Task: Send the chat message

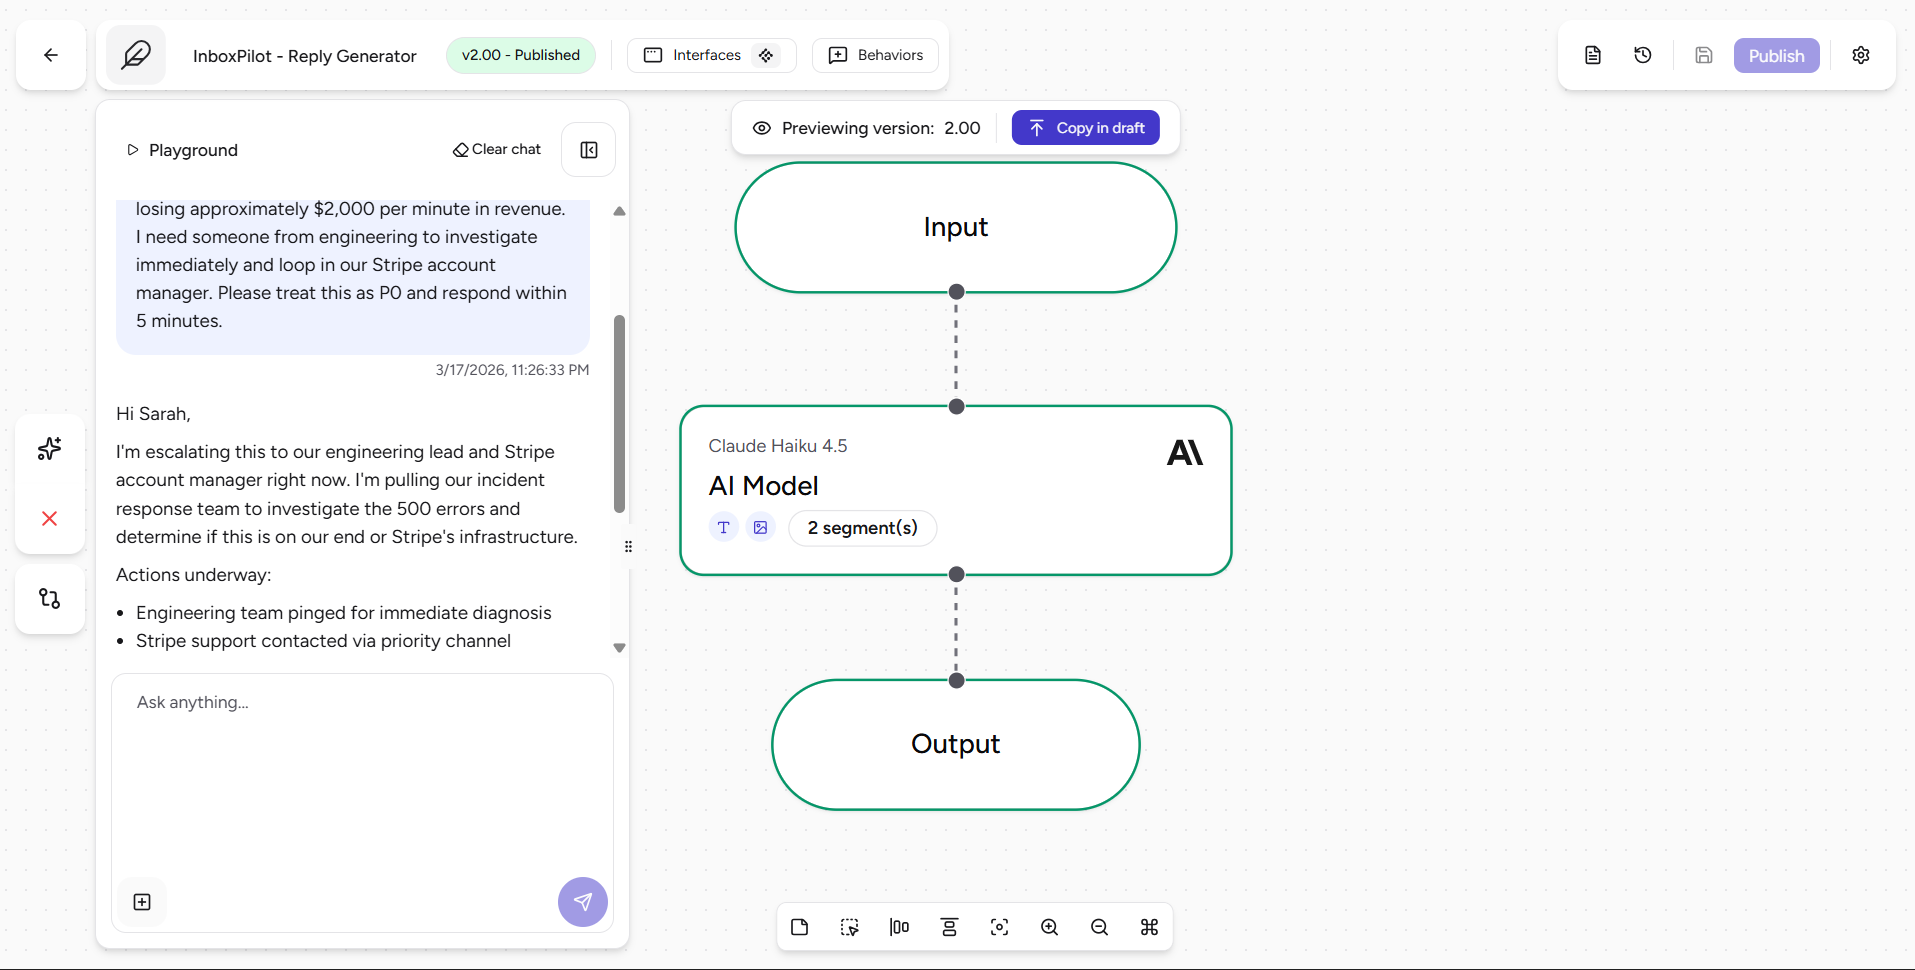Action: coord(583,902)
